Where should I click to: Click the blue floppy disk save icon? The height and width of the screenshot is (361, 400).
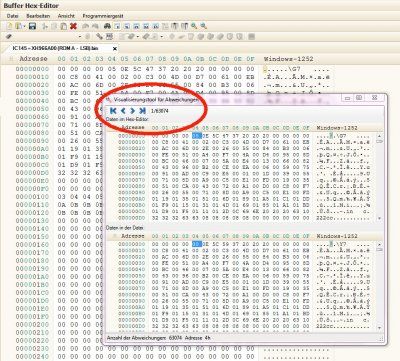(x=32, y=26)
